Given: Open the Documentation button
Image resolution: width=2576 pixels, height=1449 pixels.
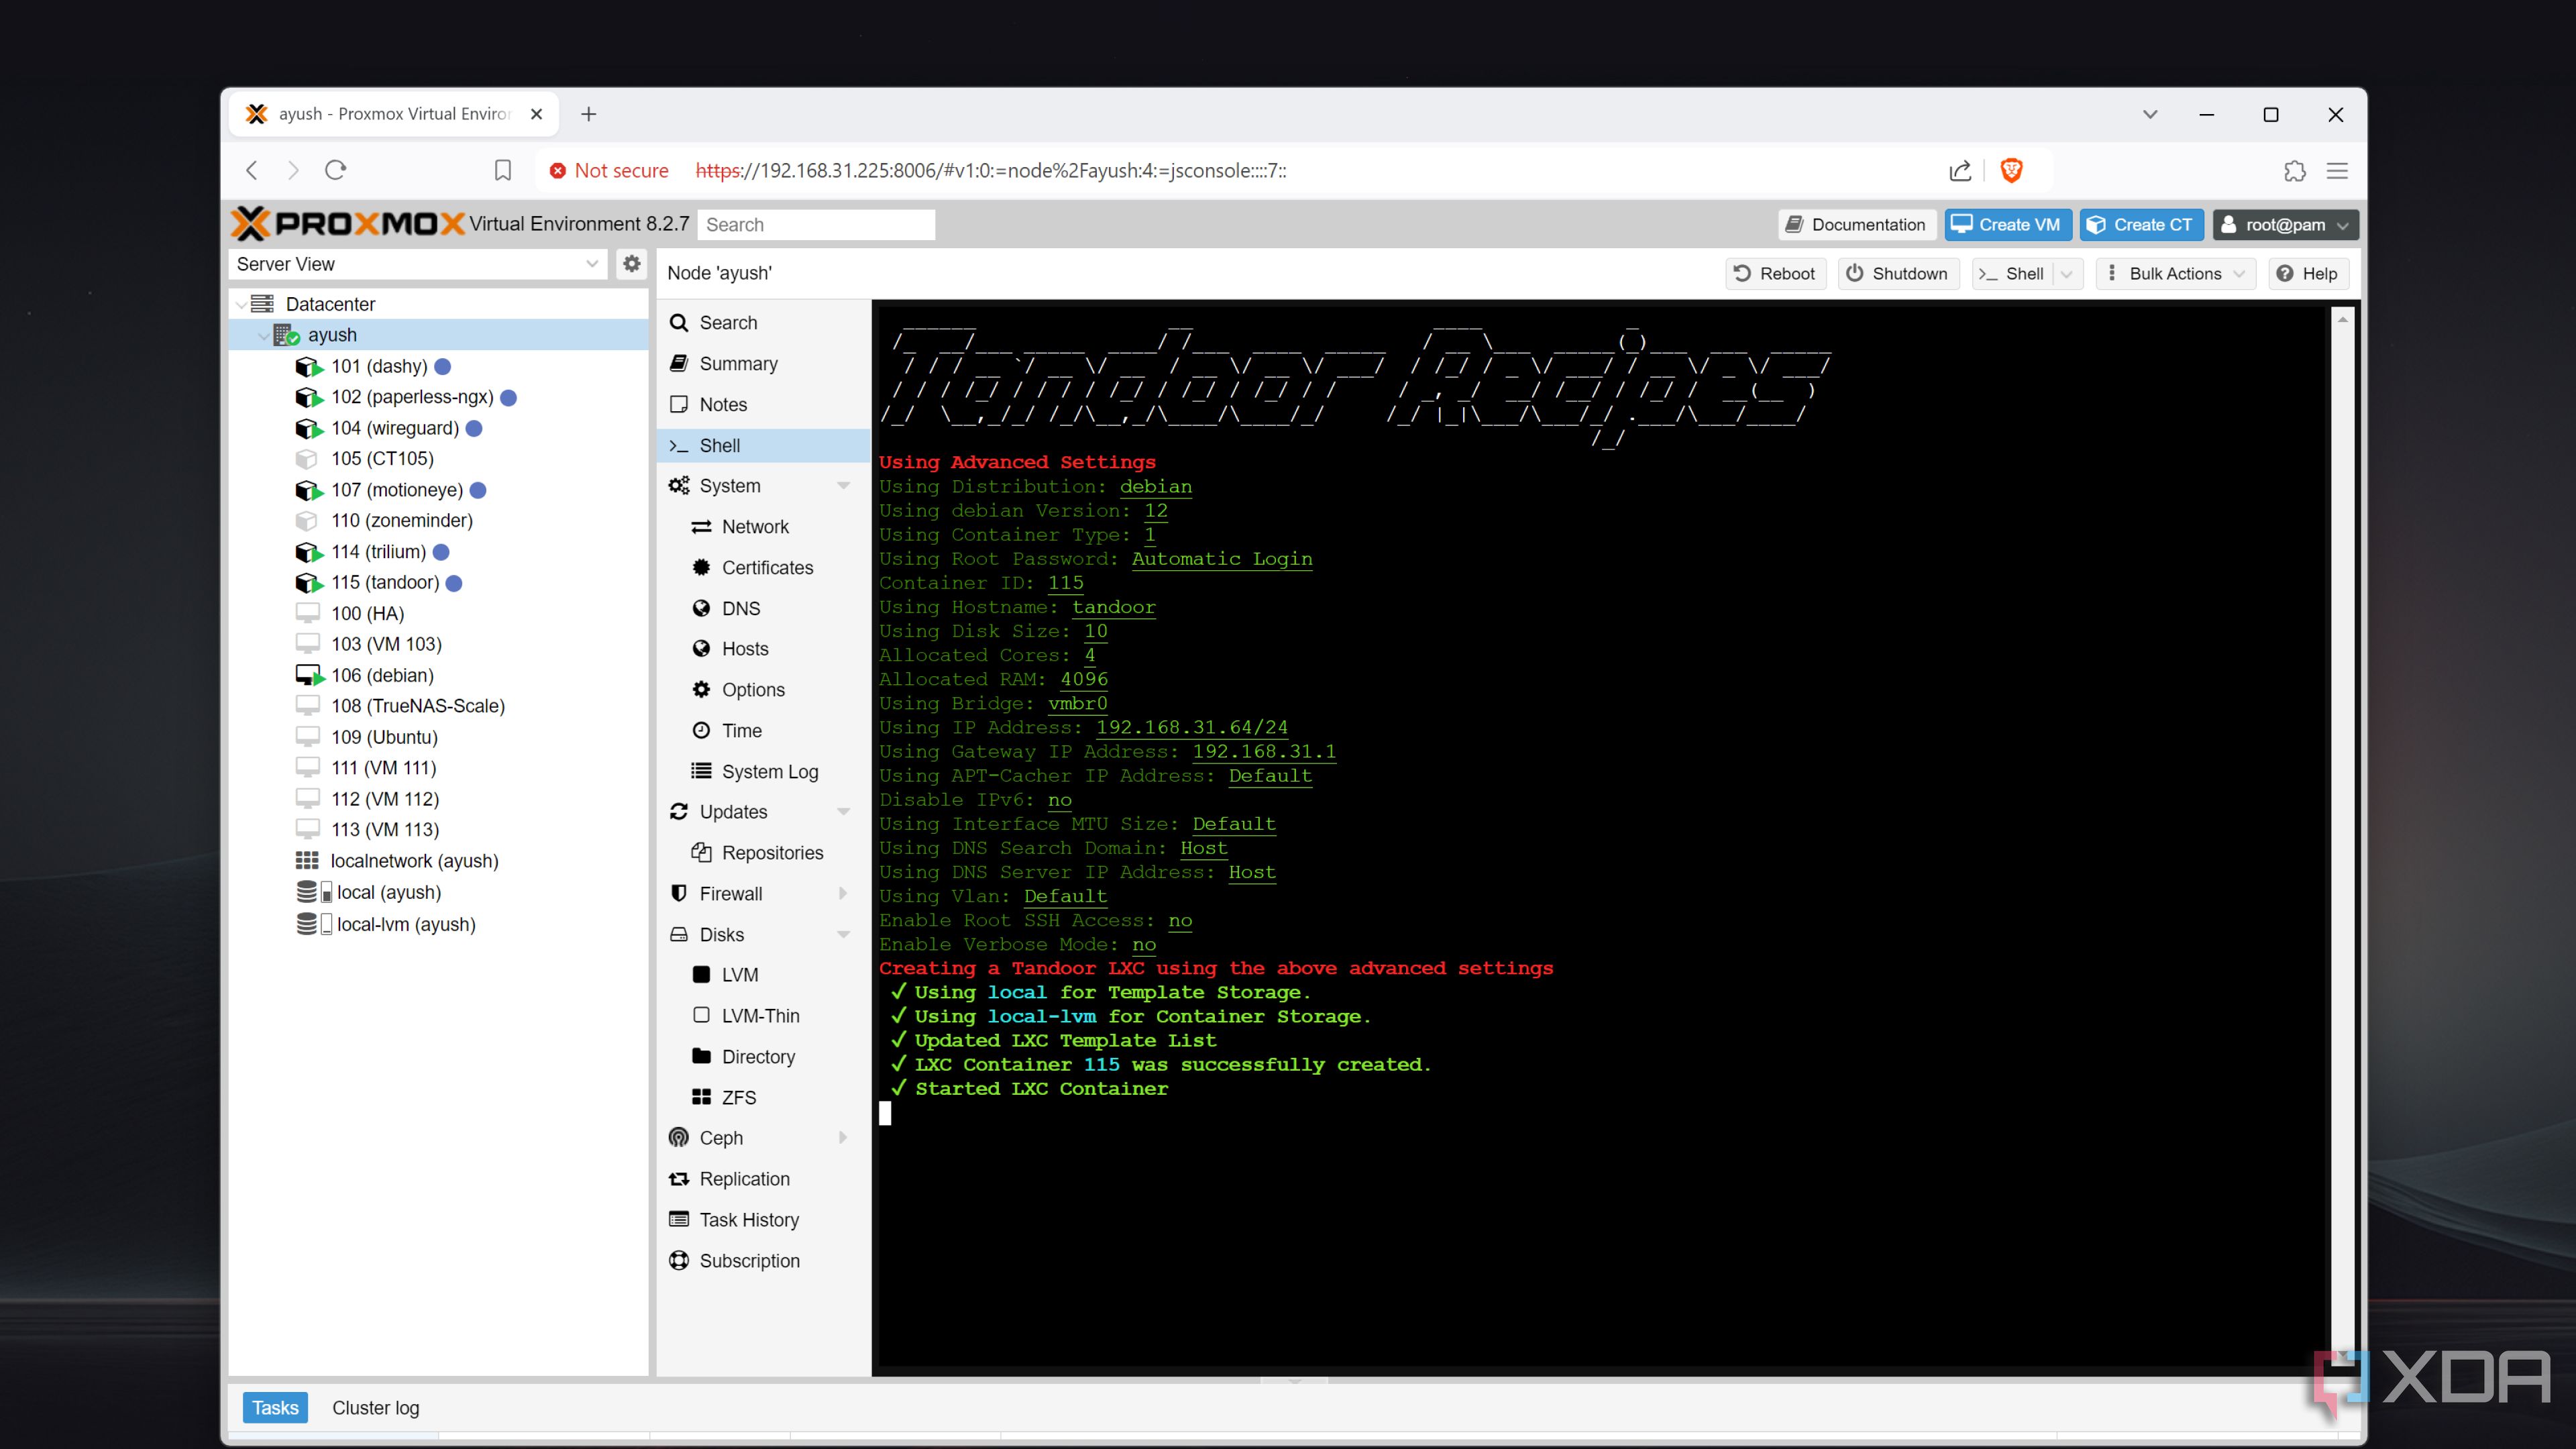Looking at the screenshot, I should [1857, 225].
